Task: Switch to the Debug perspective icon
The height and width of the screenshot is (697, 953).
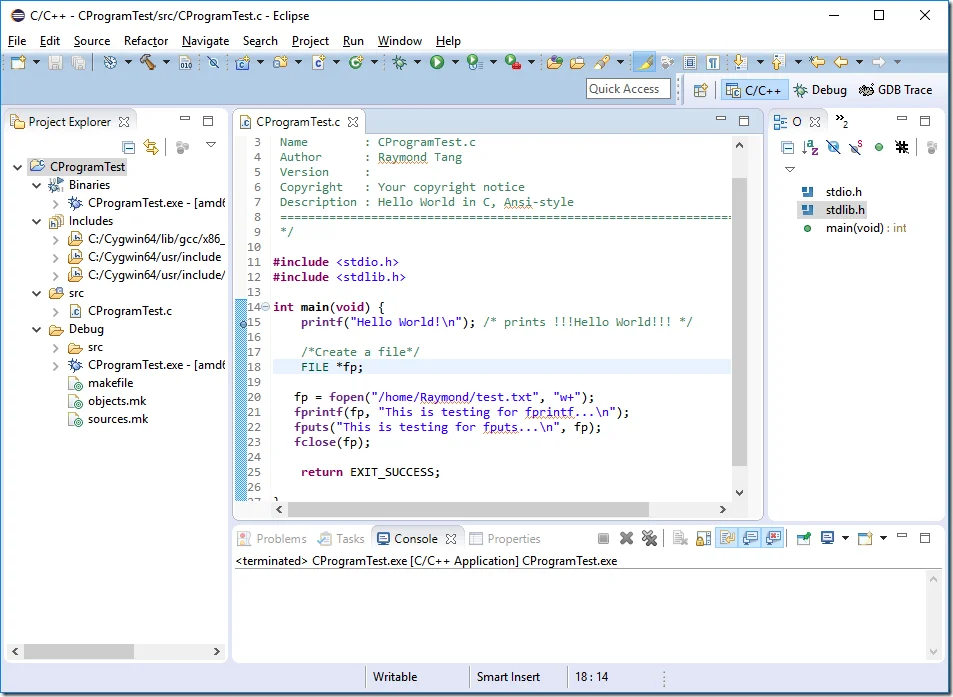Action: pos(820,89)
